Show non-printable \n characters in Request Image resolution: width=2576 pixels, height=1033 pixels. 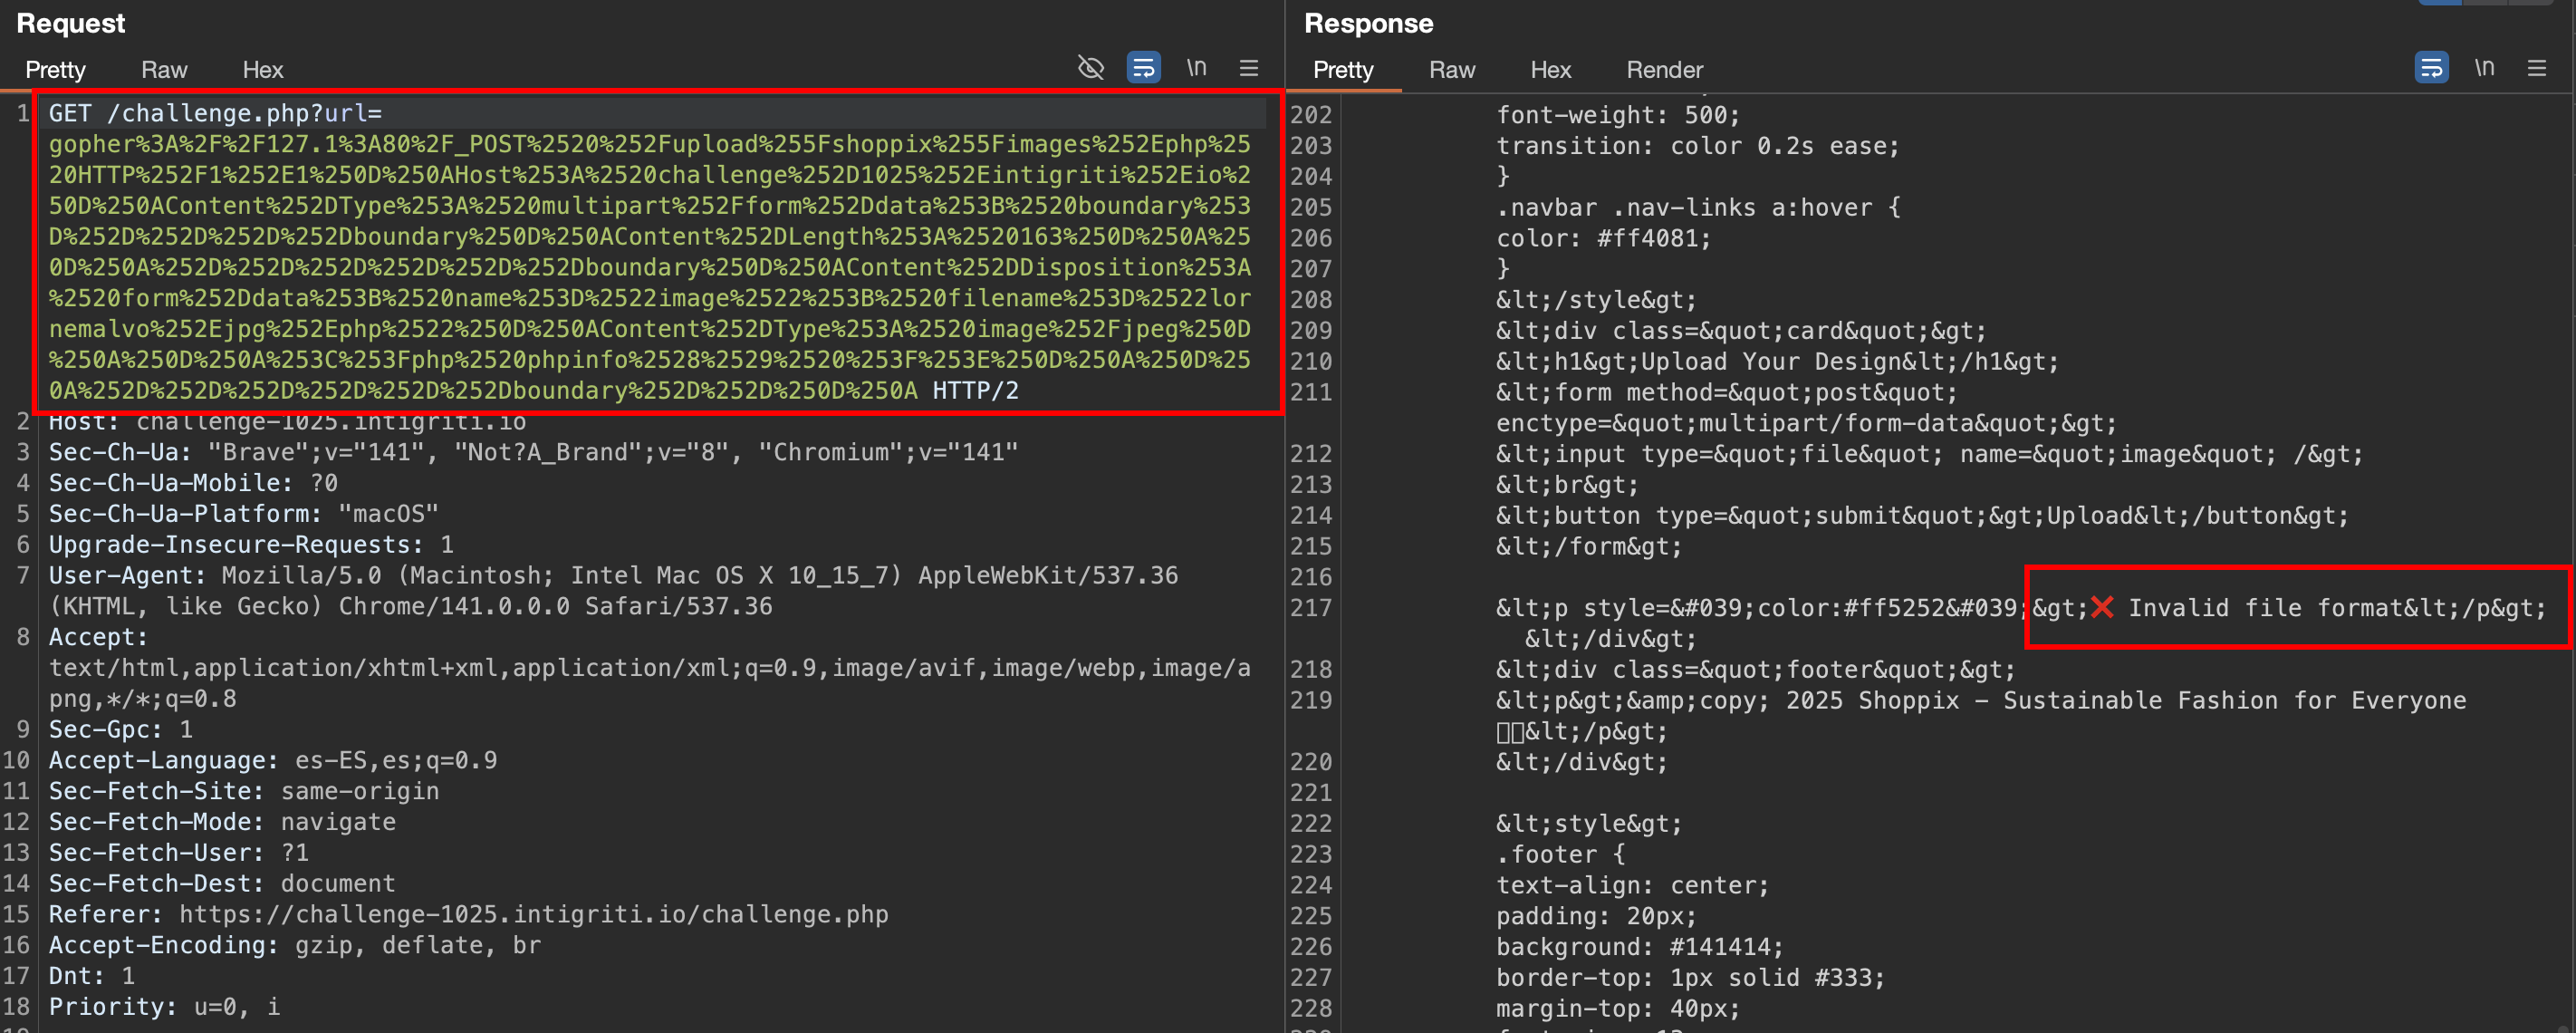click(1196, 68)
